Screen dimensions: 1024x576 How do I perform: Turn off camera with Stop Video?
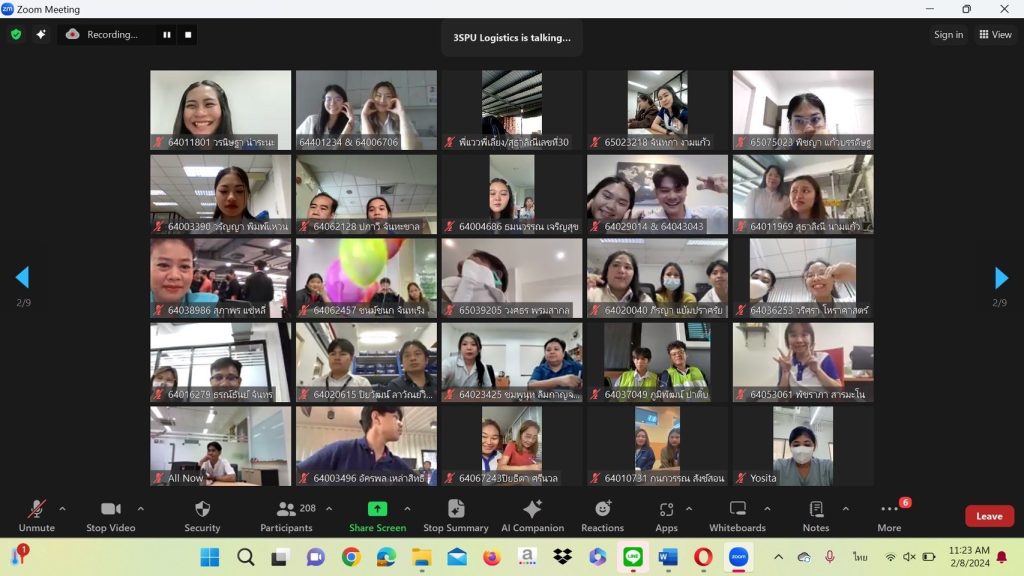[x=110, y=516]
